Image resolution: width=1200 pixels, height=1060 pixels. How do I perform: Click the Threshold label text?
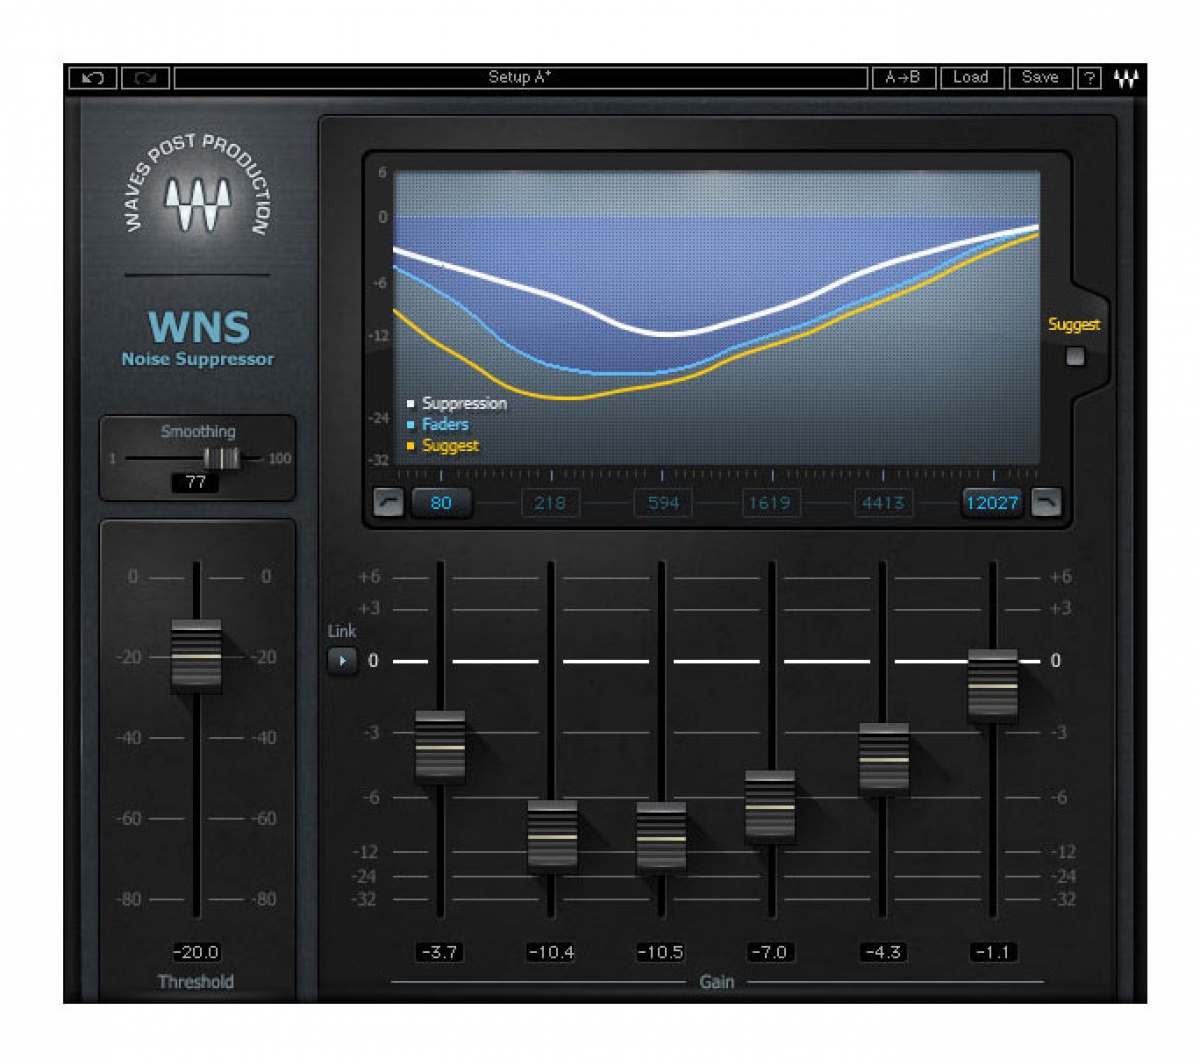point(196,981)
